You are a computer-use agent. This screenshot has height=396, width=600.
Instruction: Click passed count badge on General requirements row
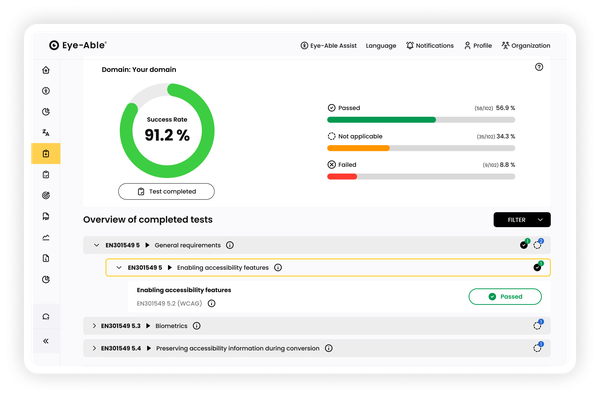coord(525,244)
